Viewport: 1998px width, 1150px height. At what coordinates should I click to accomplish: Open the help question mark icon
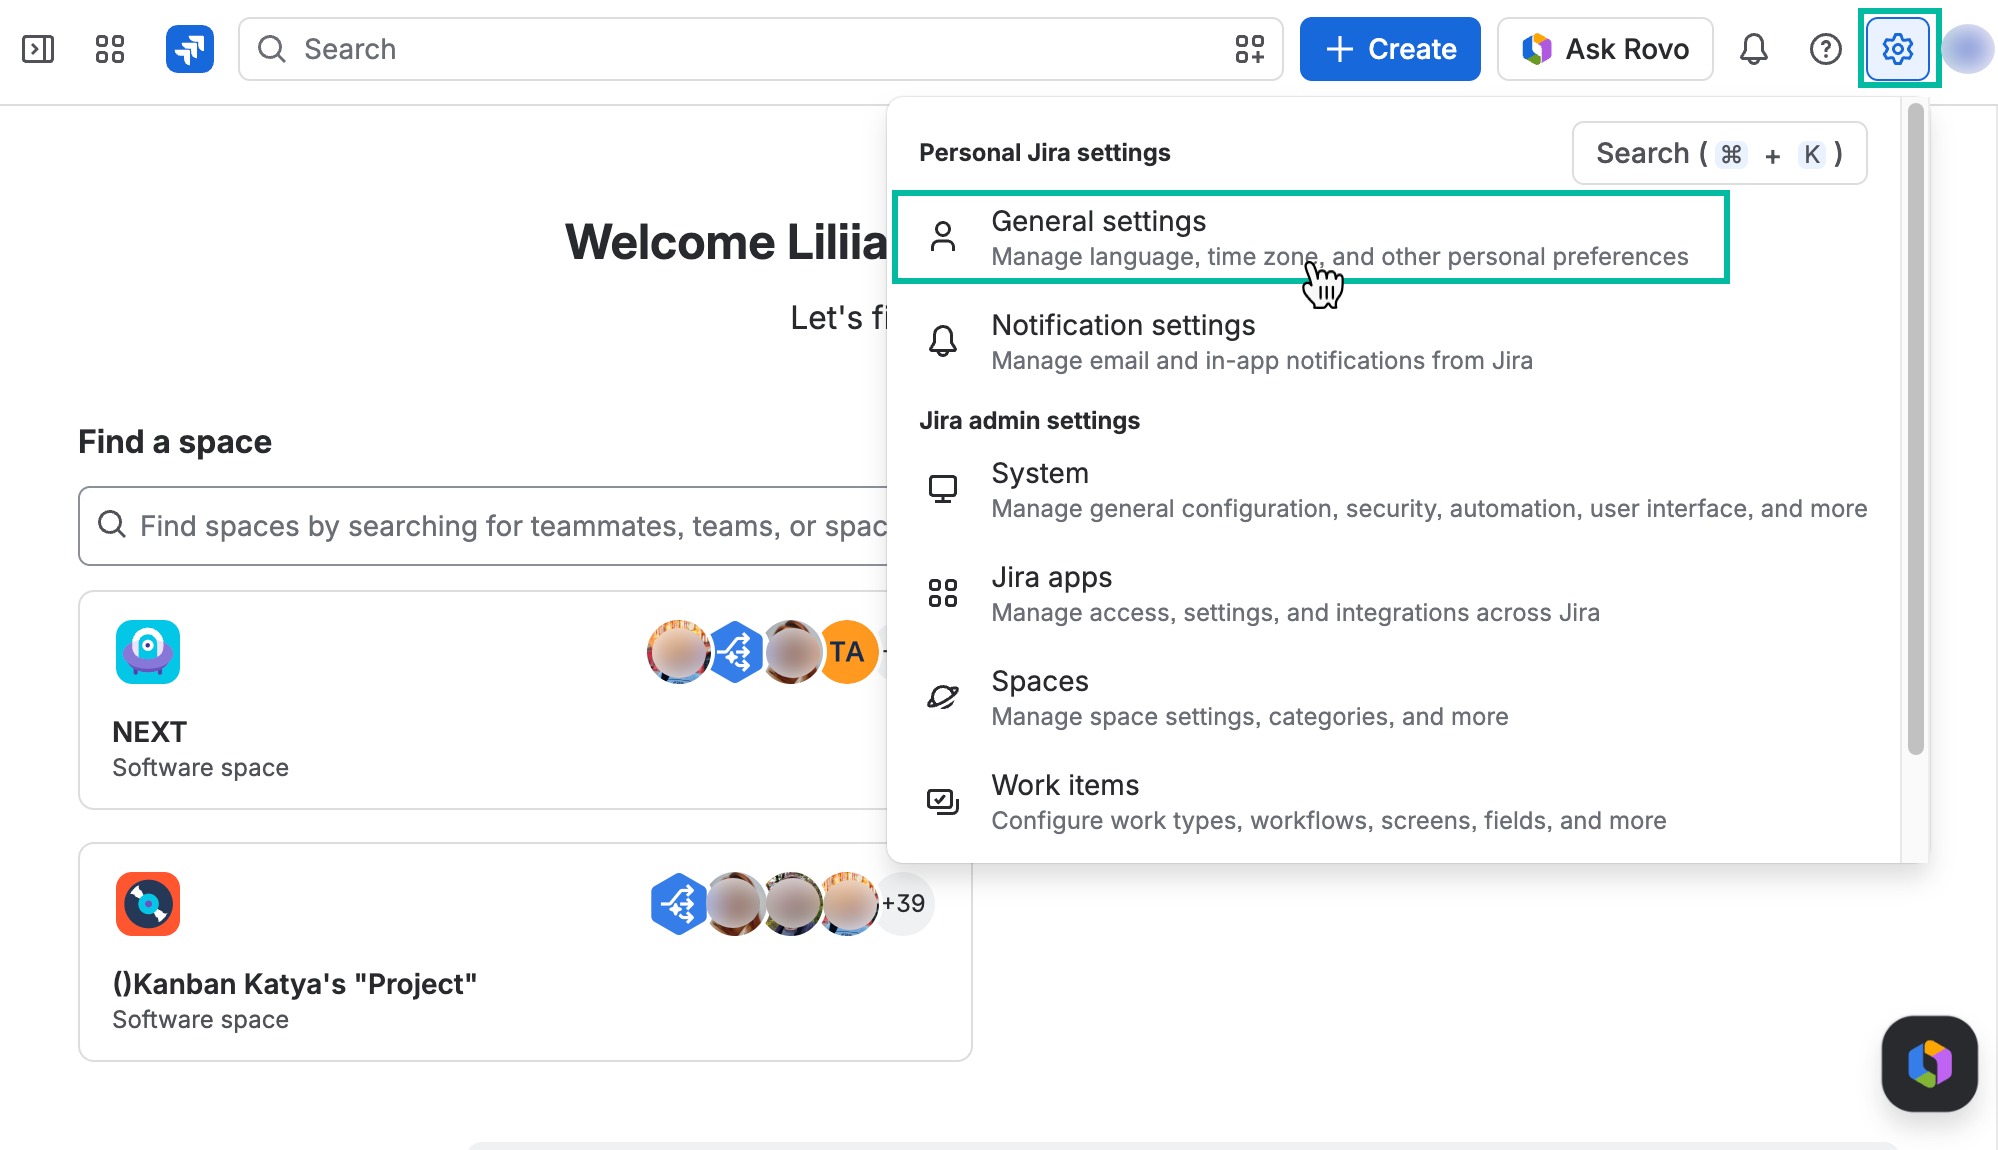[1826, 49]
